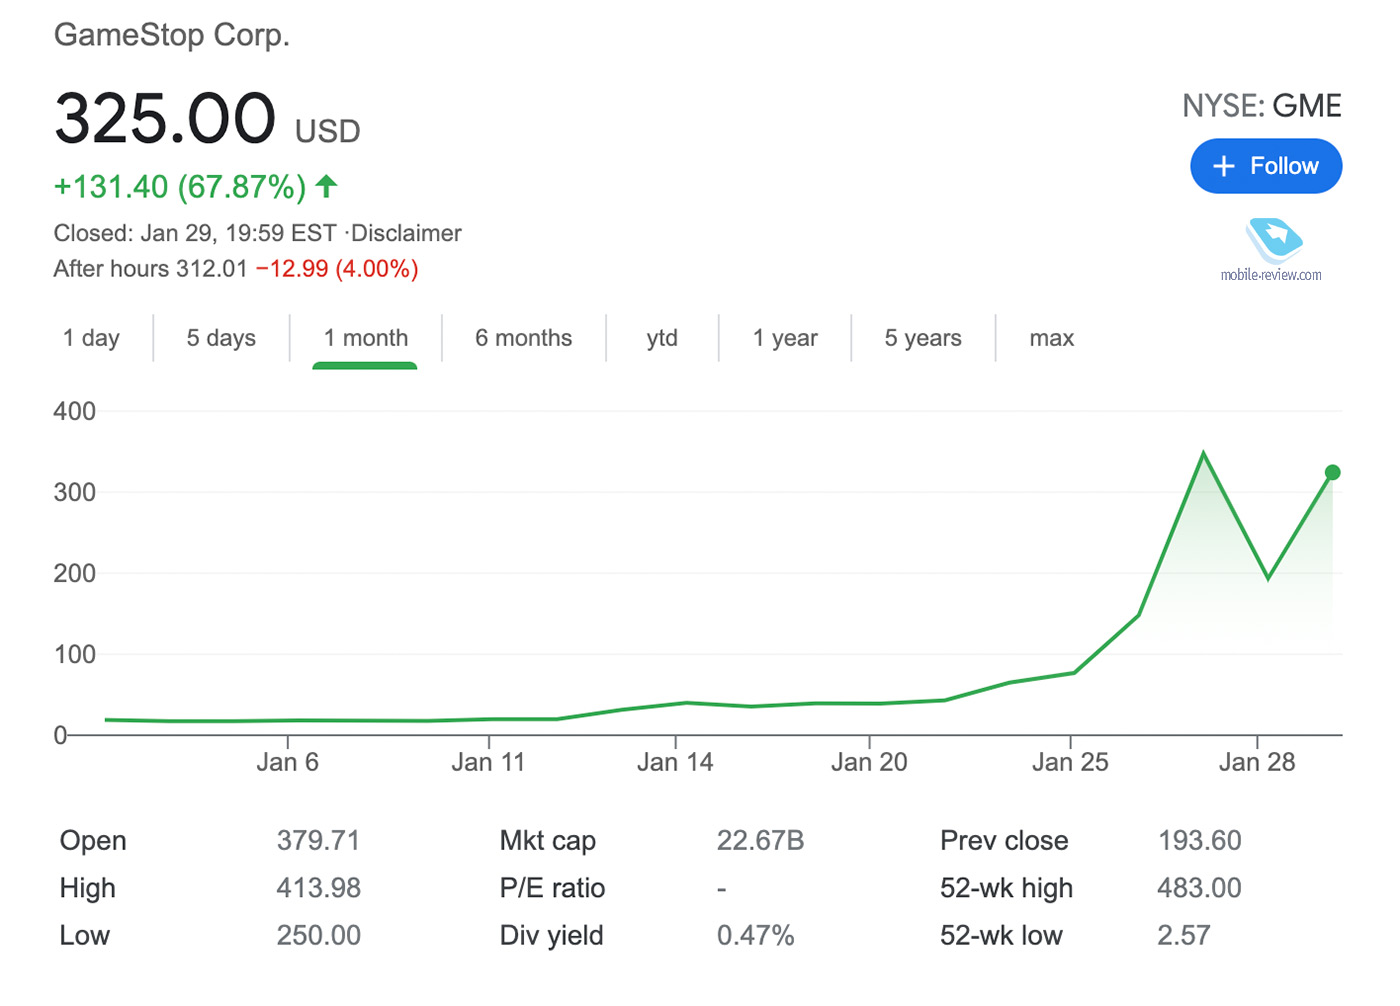Select the 1 month tab

366,338
